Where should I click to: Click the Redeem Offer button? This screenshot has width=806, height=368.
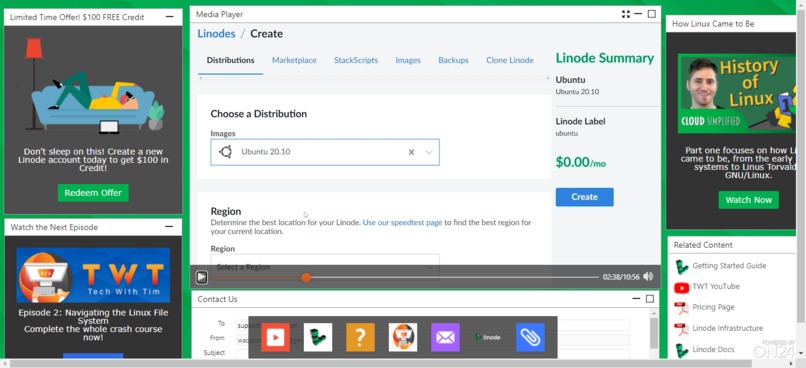(x=93, y=193)
